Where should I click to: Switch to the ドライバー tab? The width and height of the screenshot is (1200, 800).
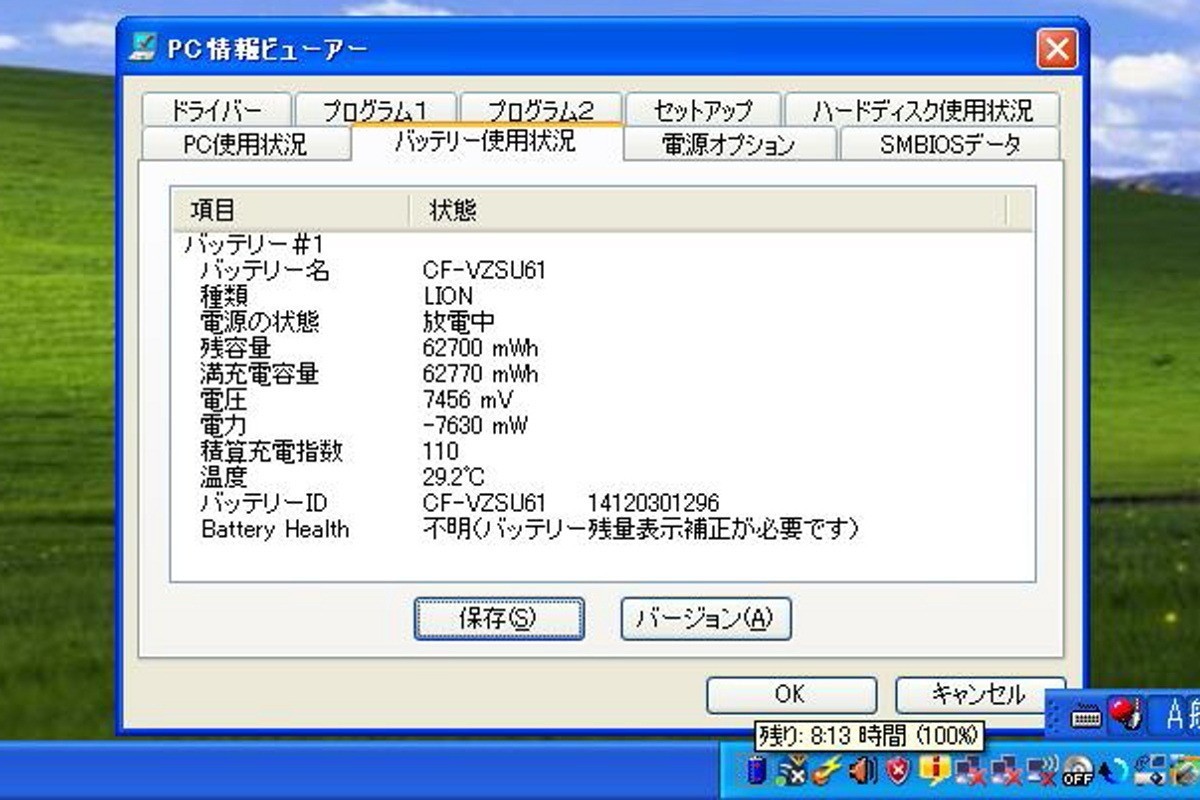click(x=216, y=110)
